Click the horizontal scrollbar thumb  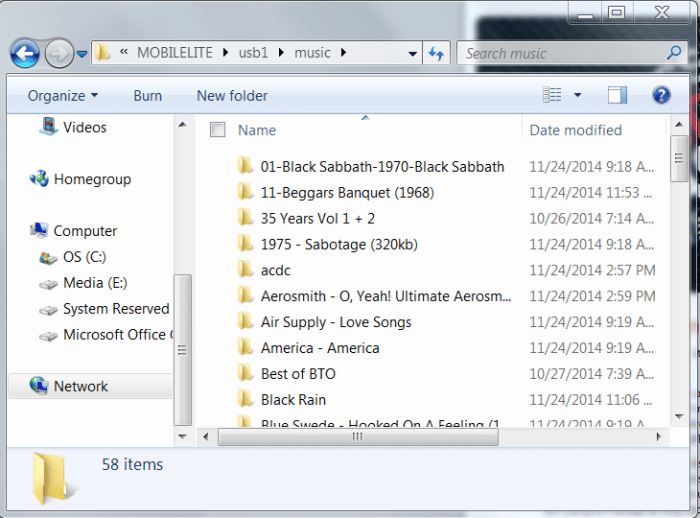[358, 437]
